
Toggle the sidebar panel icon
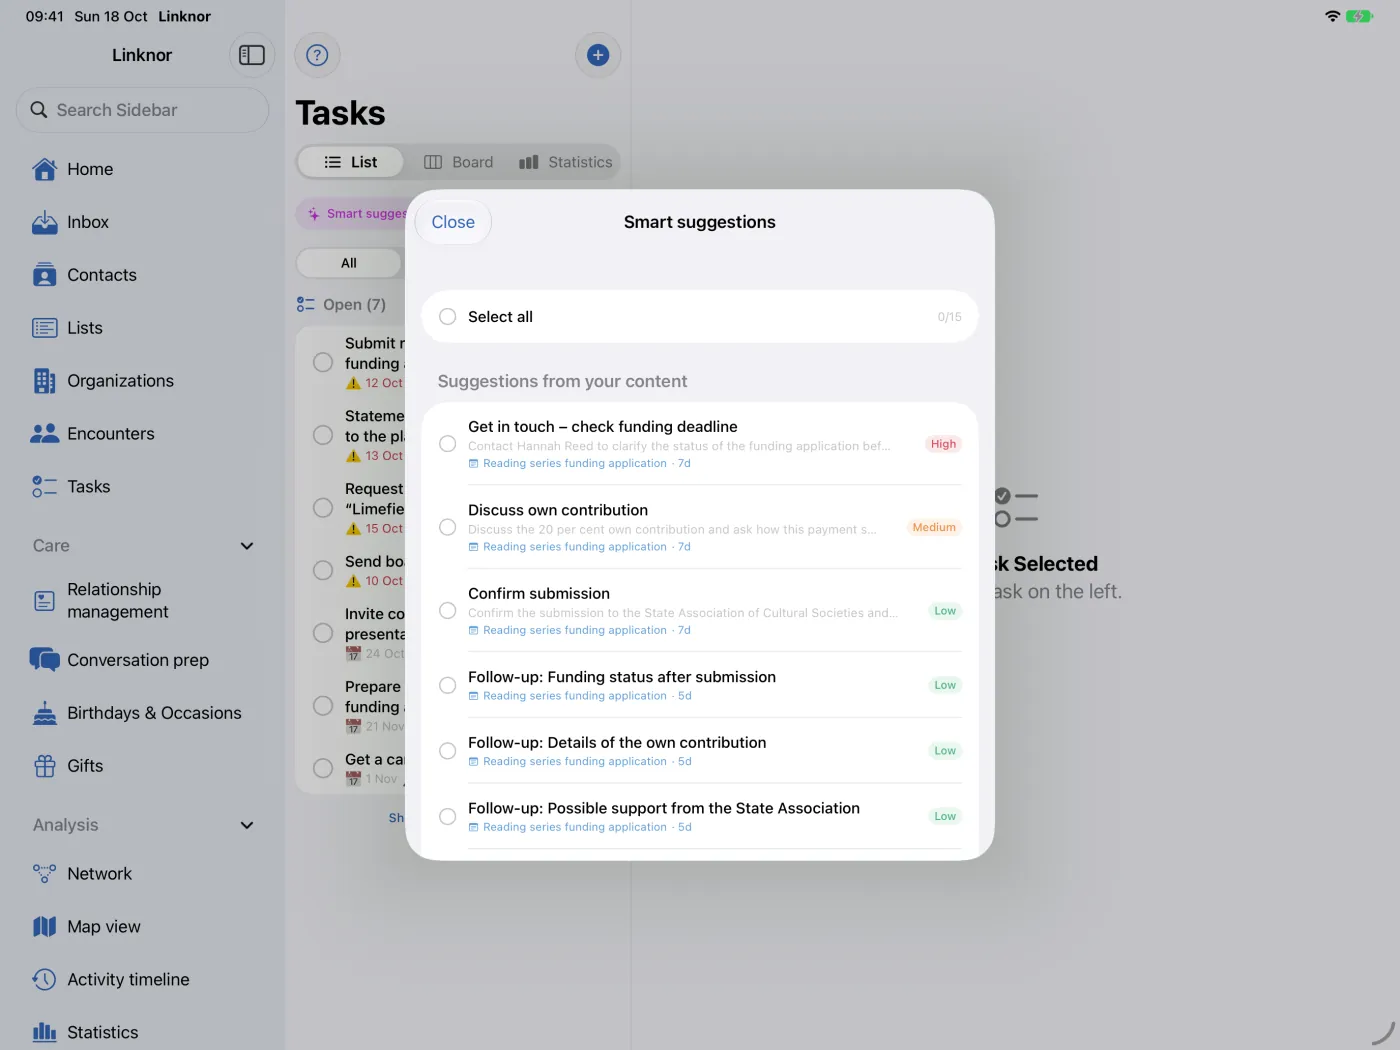[x=252, y=55]
